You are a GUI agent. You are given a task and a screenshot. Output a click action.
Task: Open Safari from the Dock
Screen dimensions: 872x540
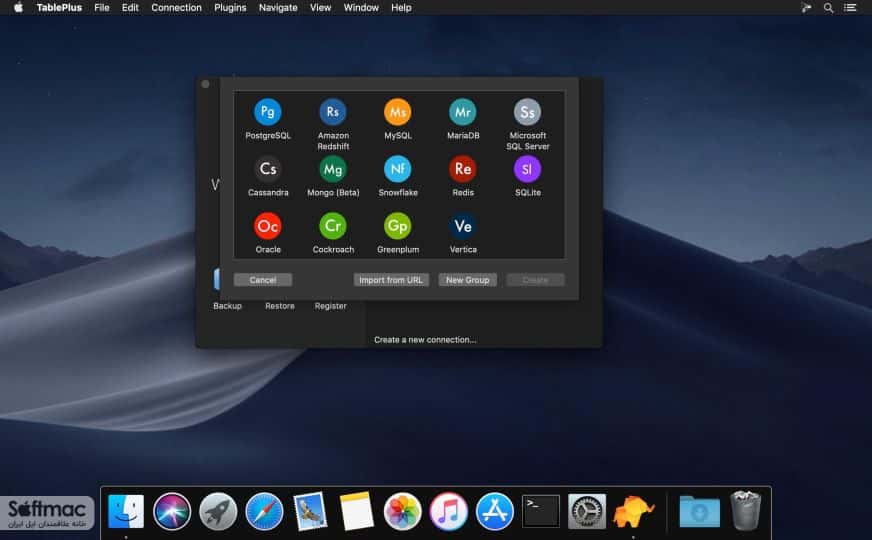[x=264, y=511]
